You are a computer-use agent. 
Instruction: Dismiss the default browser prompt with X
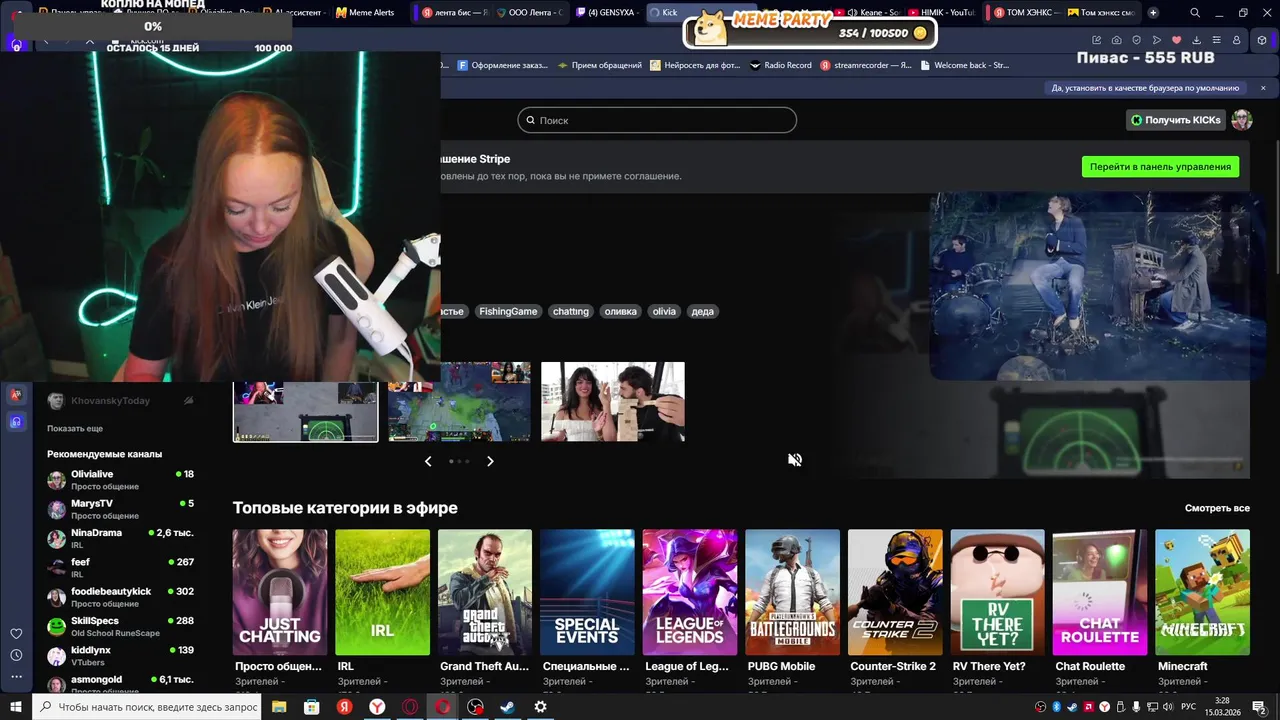tap(1262, 88)
